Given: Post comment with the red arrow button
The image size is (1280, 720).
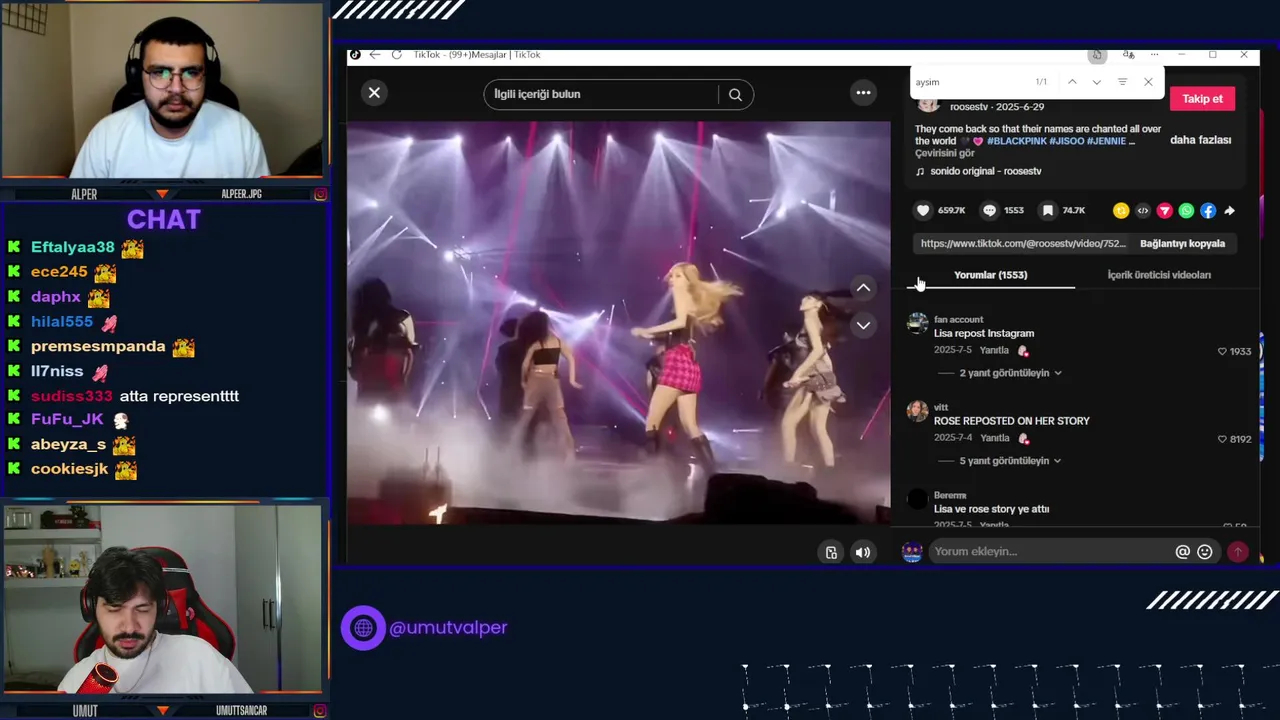Looking at the screenshot, I should click(1238, 552).
